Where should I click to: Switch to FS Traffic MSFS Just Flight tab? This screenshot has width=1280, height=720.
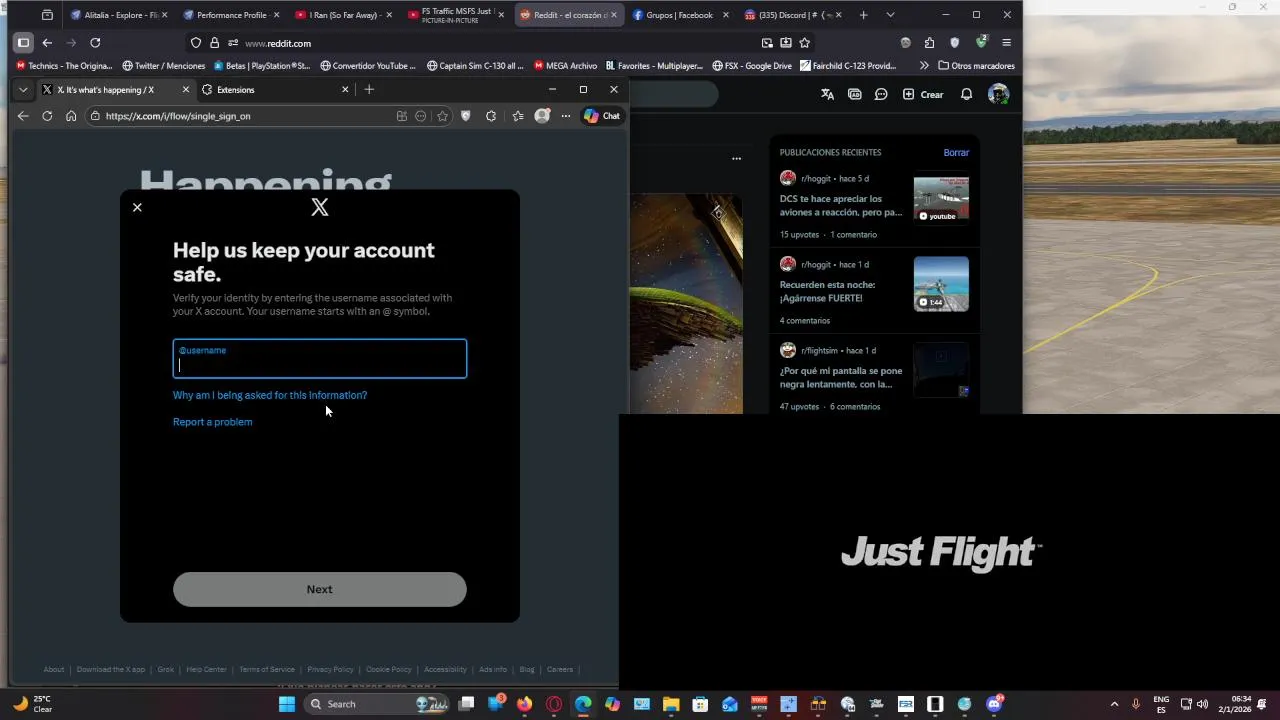point(456,15)
